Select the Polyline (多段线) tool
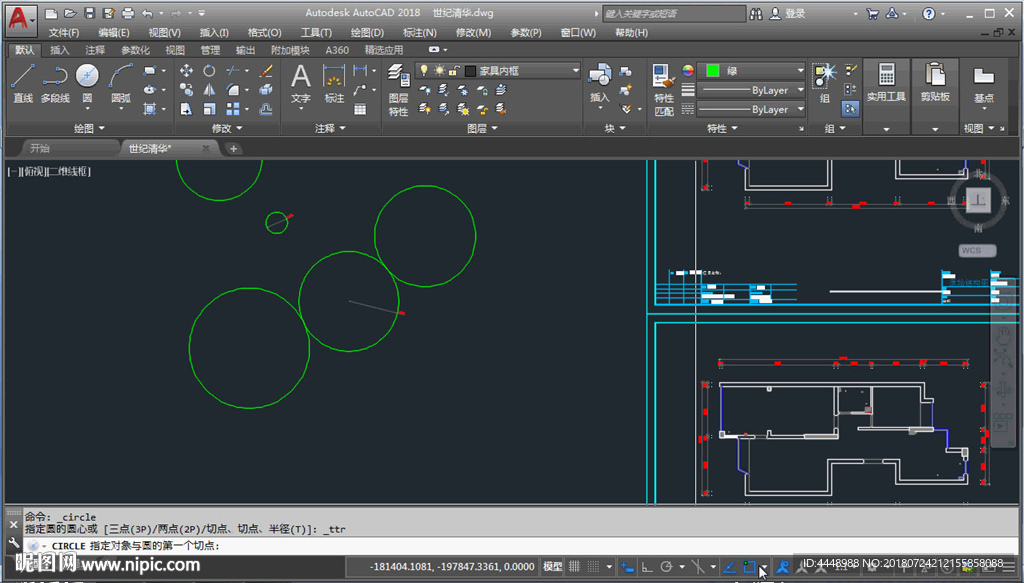 (55, 83)
